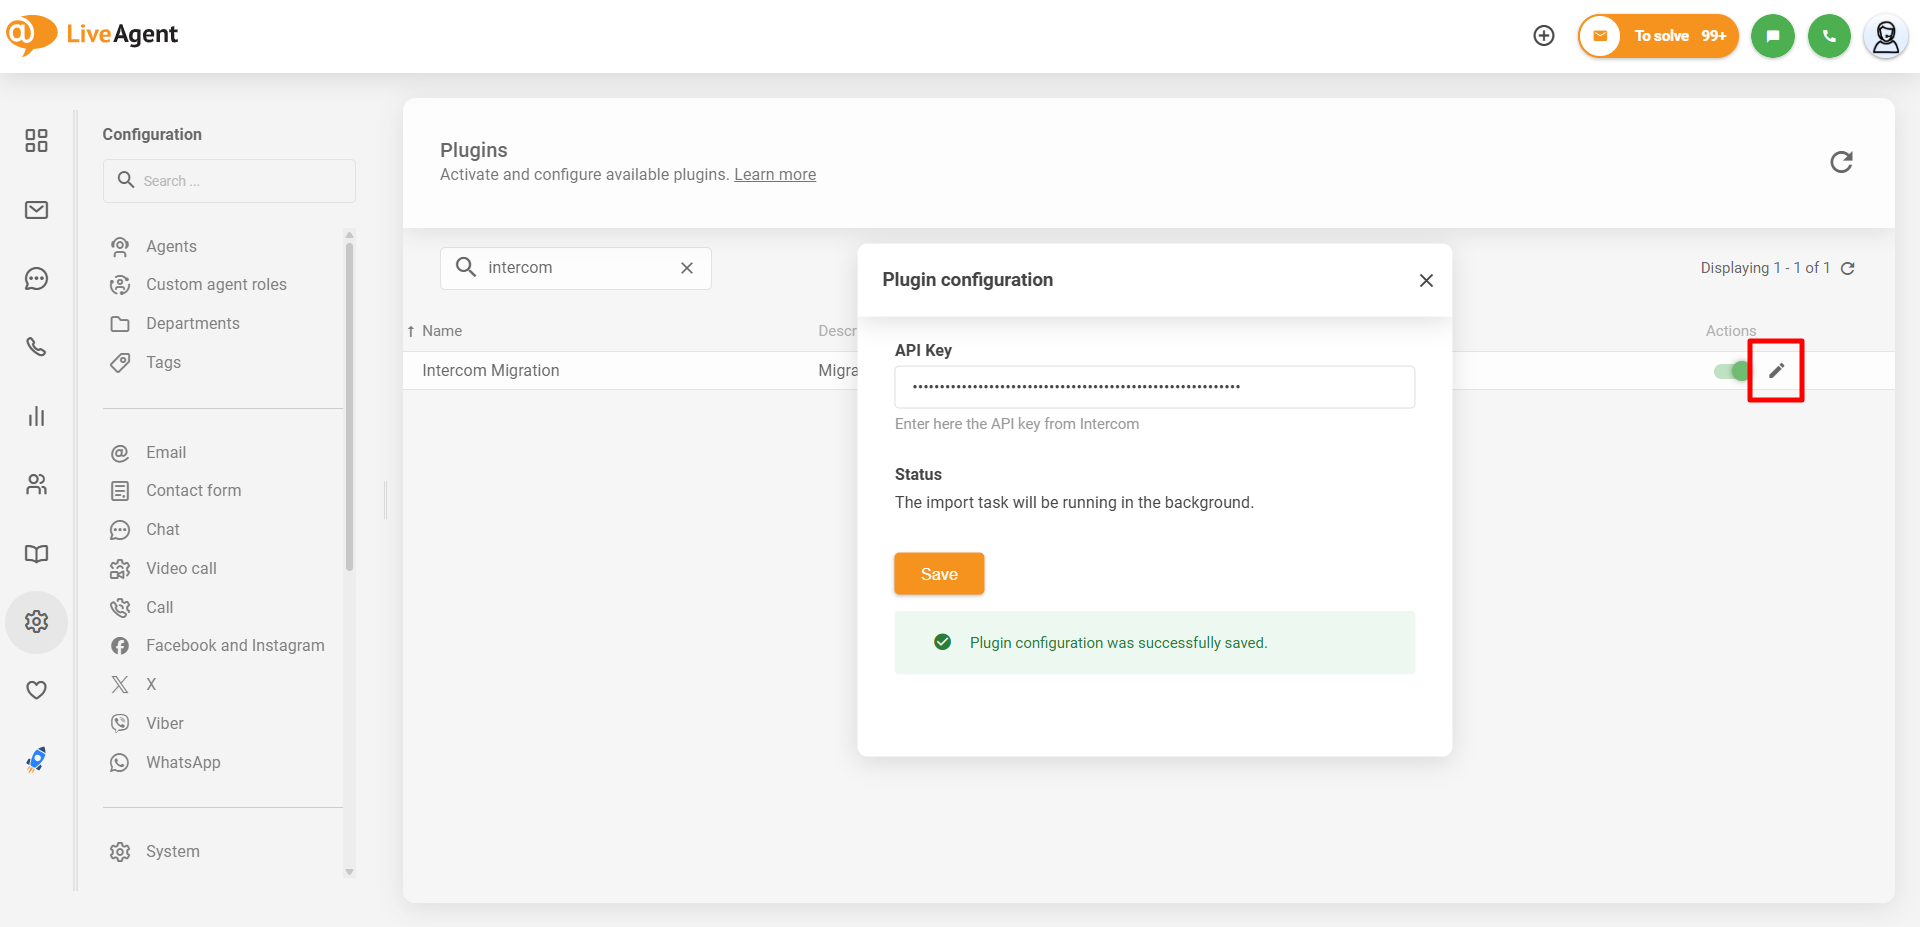Clear the intercom search with X
The width and height of the screenshot is (1920, 927).
(687, 268)
